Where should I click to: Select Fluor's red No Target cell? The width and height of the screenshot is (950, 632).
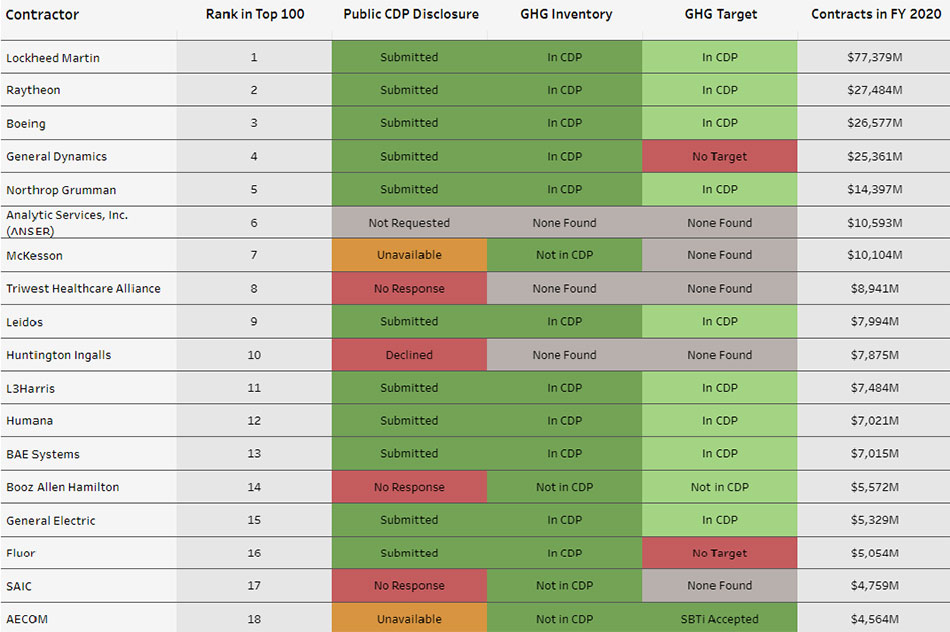(x=719, y=553)
